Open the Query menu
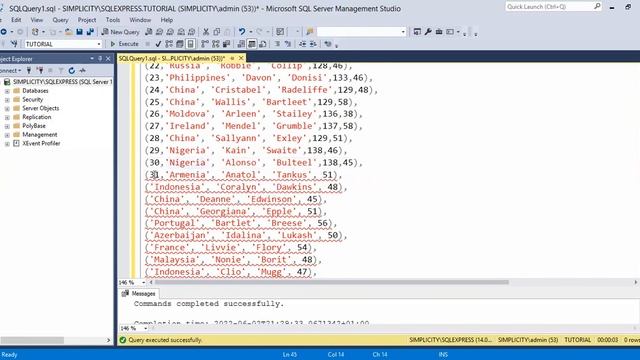640x360 pixels. click(x=60, y=20)
